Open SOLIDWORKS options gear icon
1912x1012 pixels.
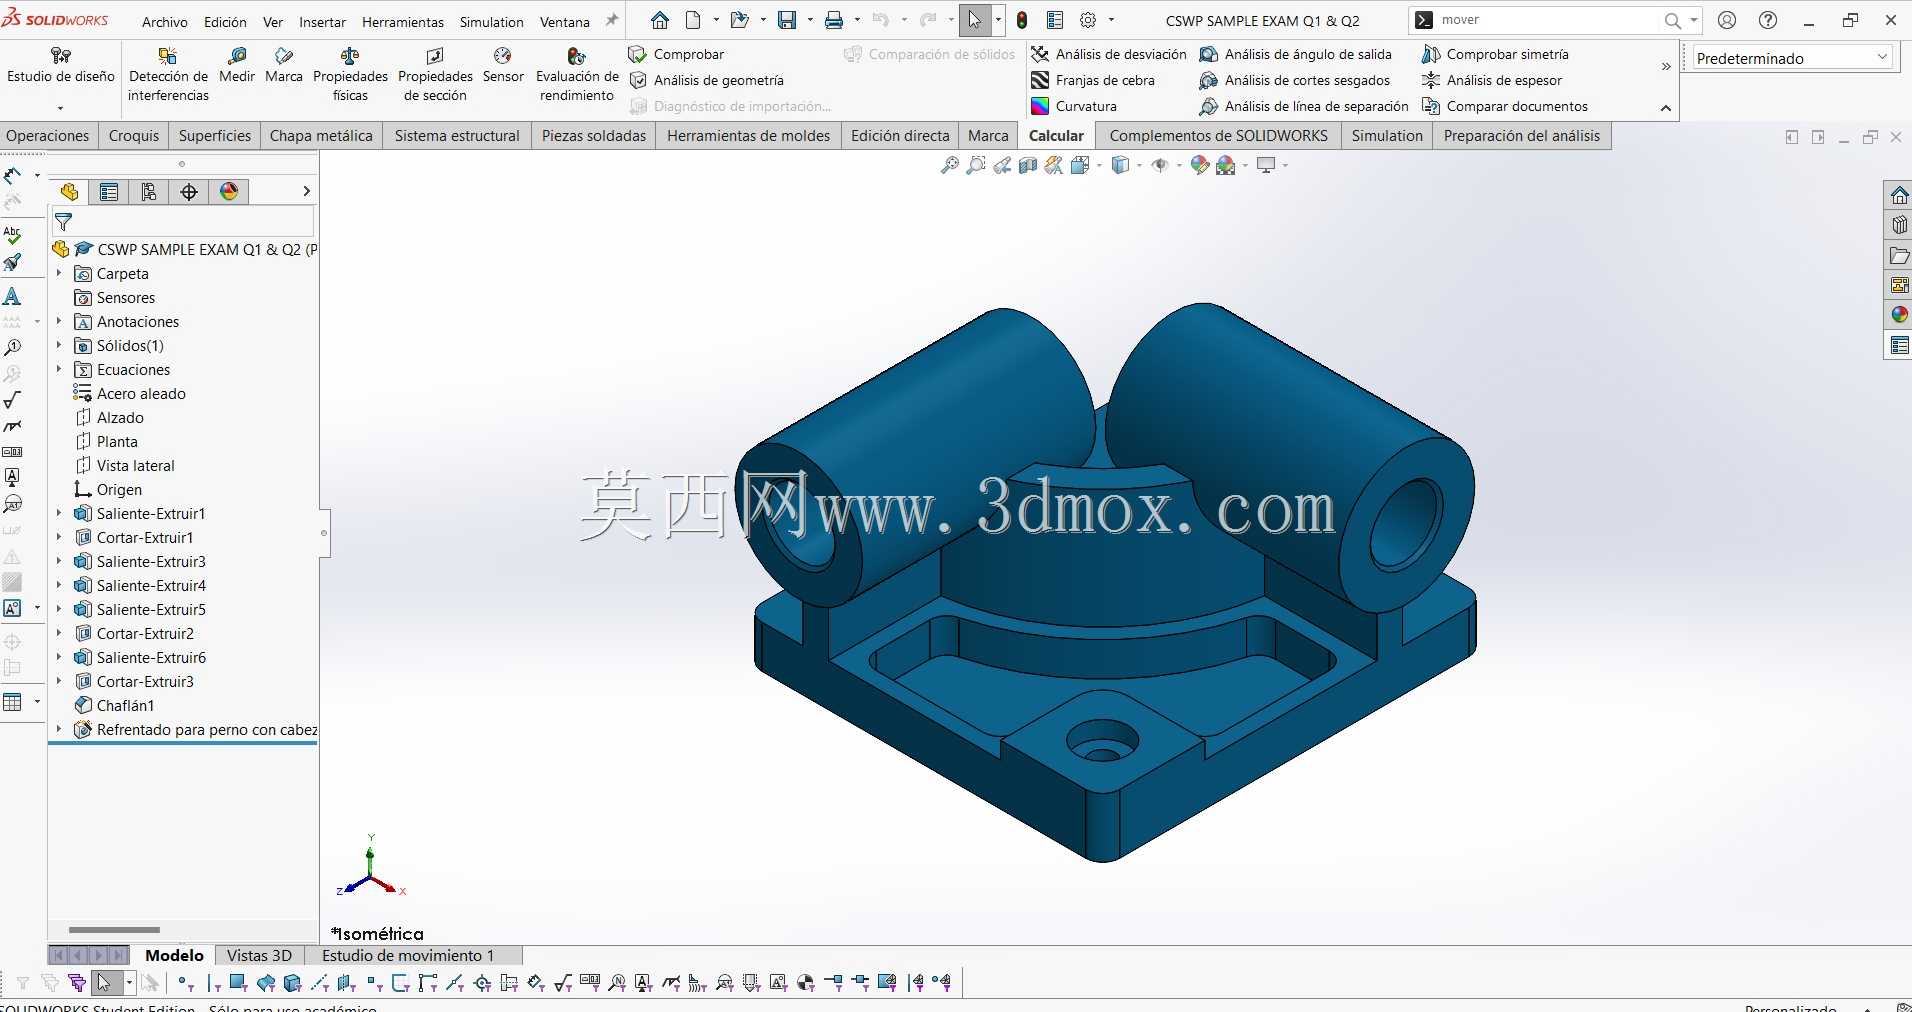[1088, 20]
